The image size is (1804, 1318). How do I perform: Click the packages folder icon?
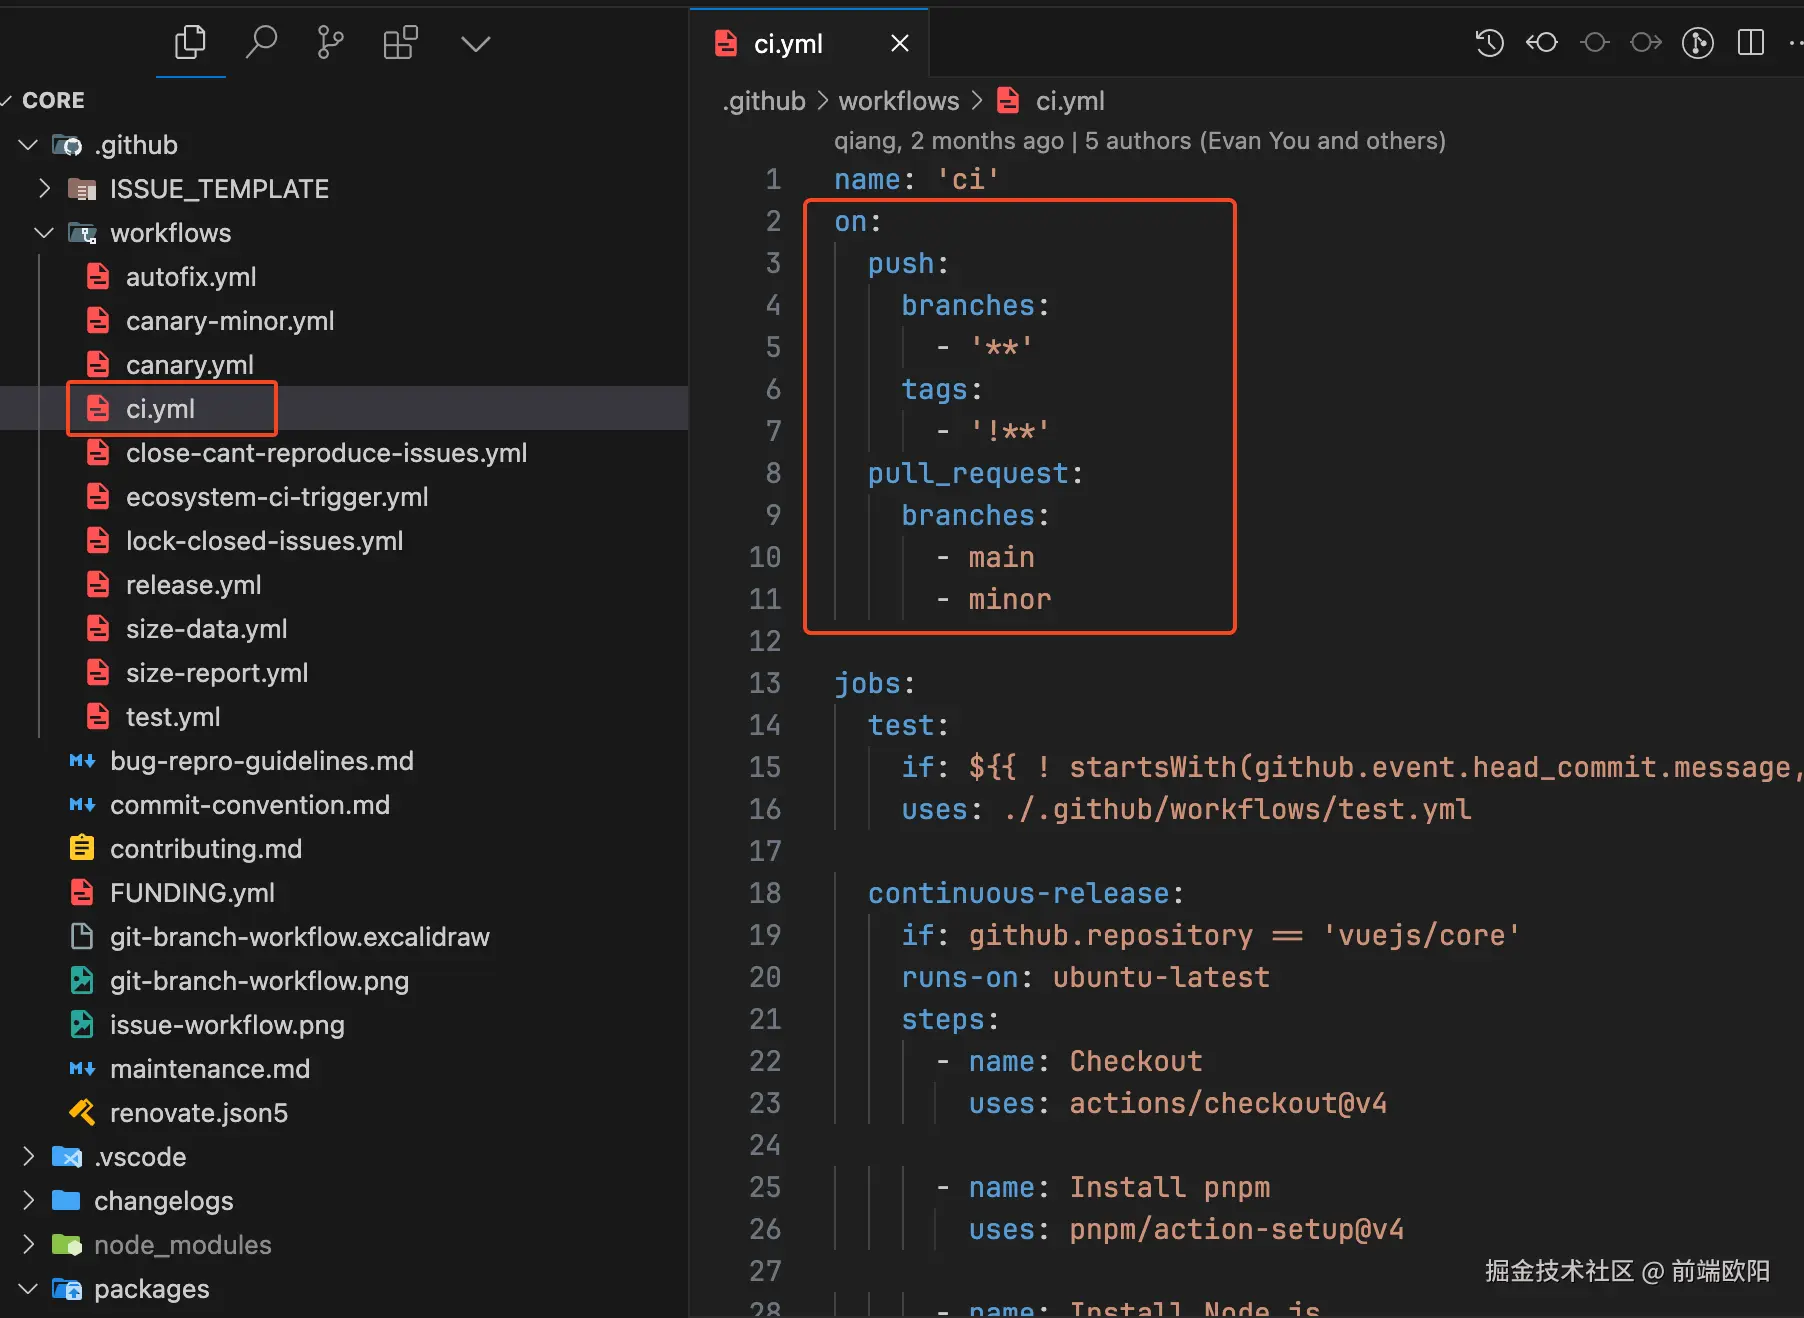tap(67, 1289)
